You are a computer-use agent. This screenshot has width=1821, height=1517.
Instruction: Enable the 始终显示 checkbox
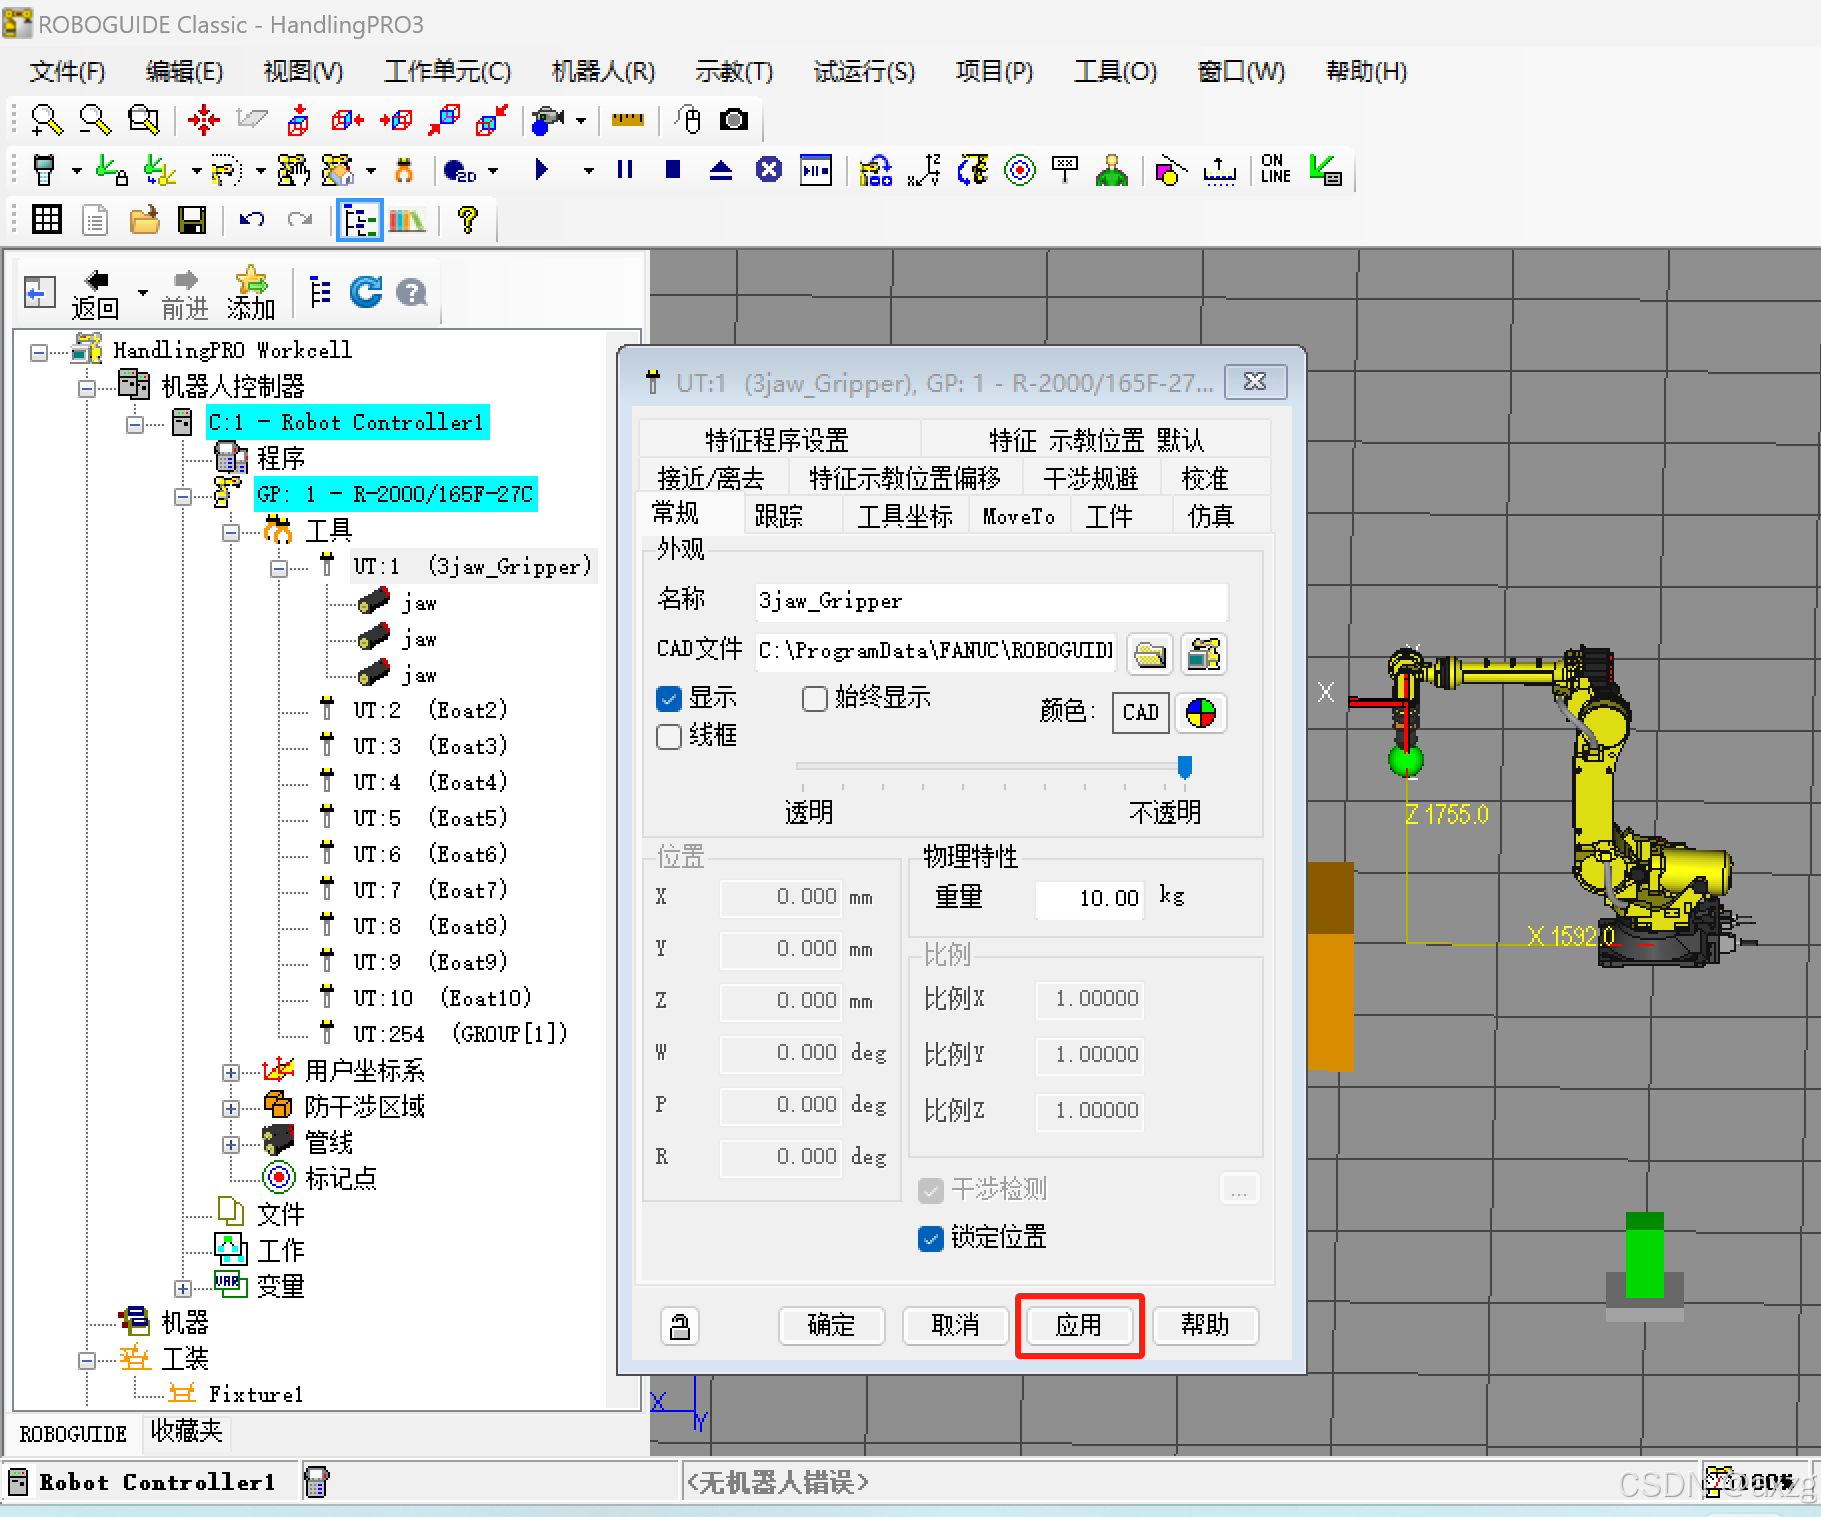point(815,698)
